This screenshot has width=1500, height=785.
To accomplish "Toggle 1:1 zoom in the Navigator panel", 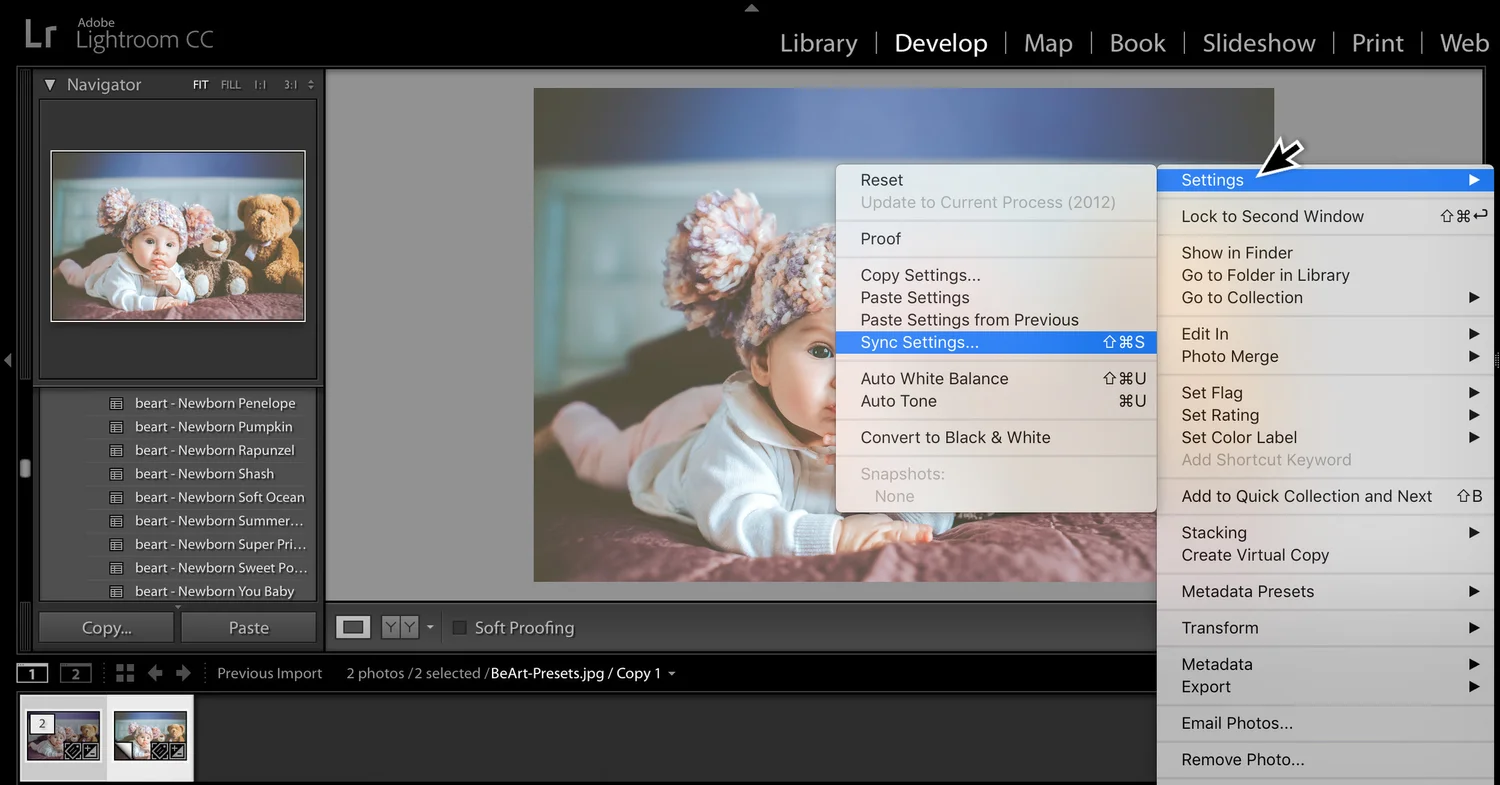I will (x=258, y=84).
